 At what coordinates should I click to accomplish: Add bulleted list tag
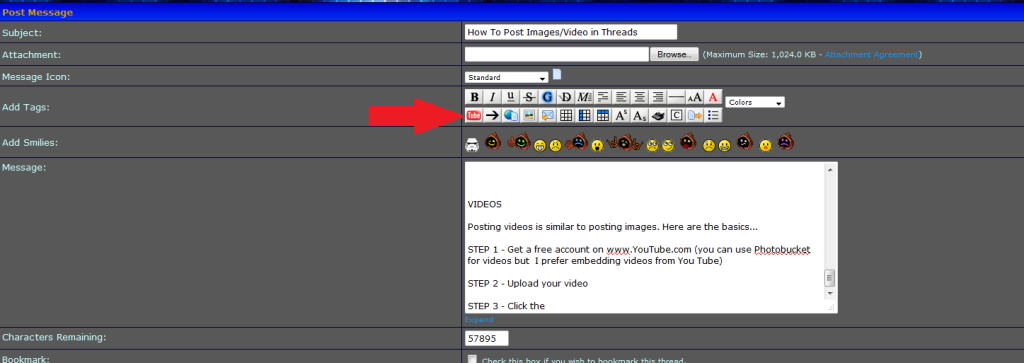[713, 116]
